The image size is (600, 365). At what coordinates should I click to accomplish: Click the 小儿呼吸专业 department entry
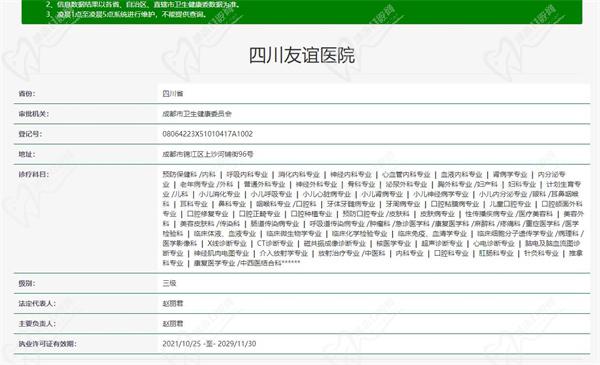(x=271, y=194)
